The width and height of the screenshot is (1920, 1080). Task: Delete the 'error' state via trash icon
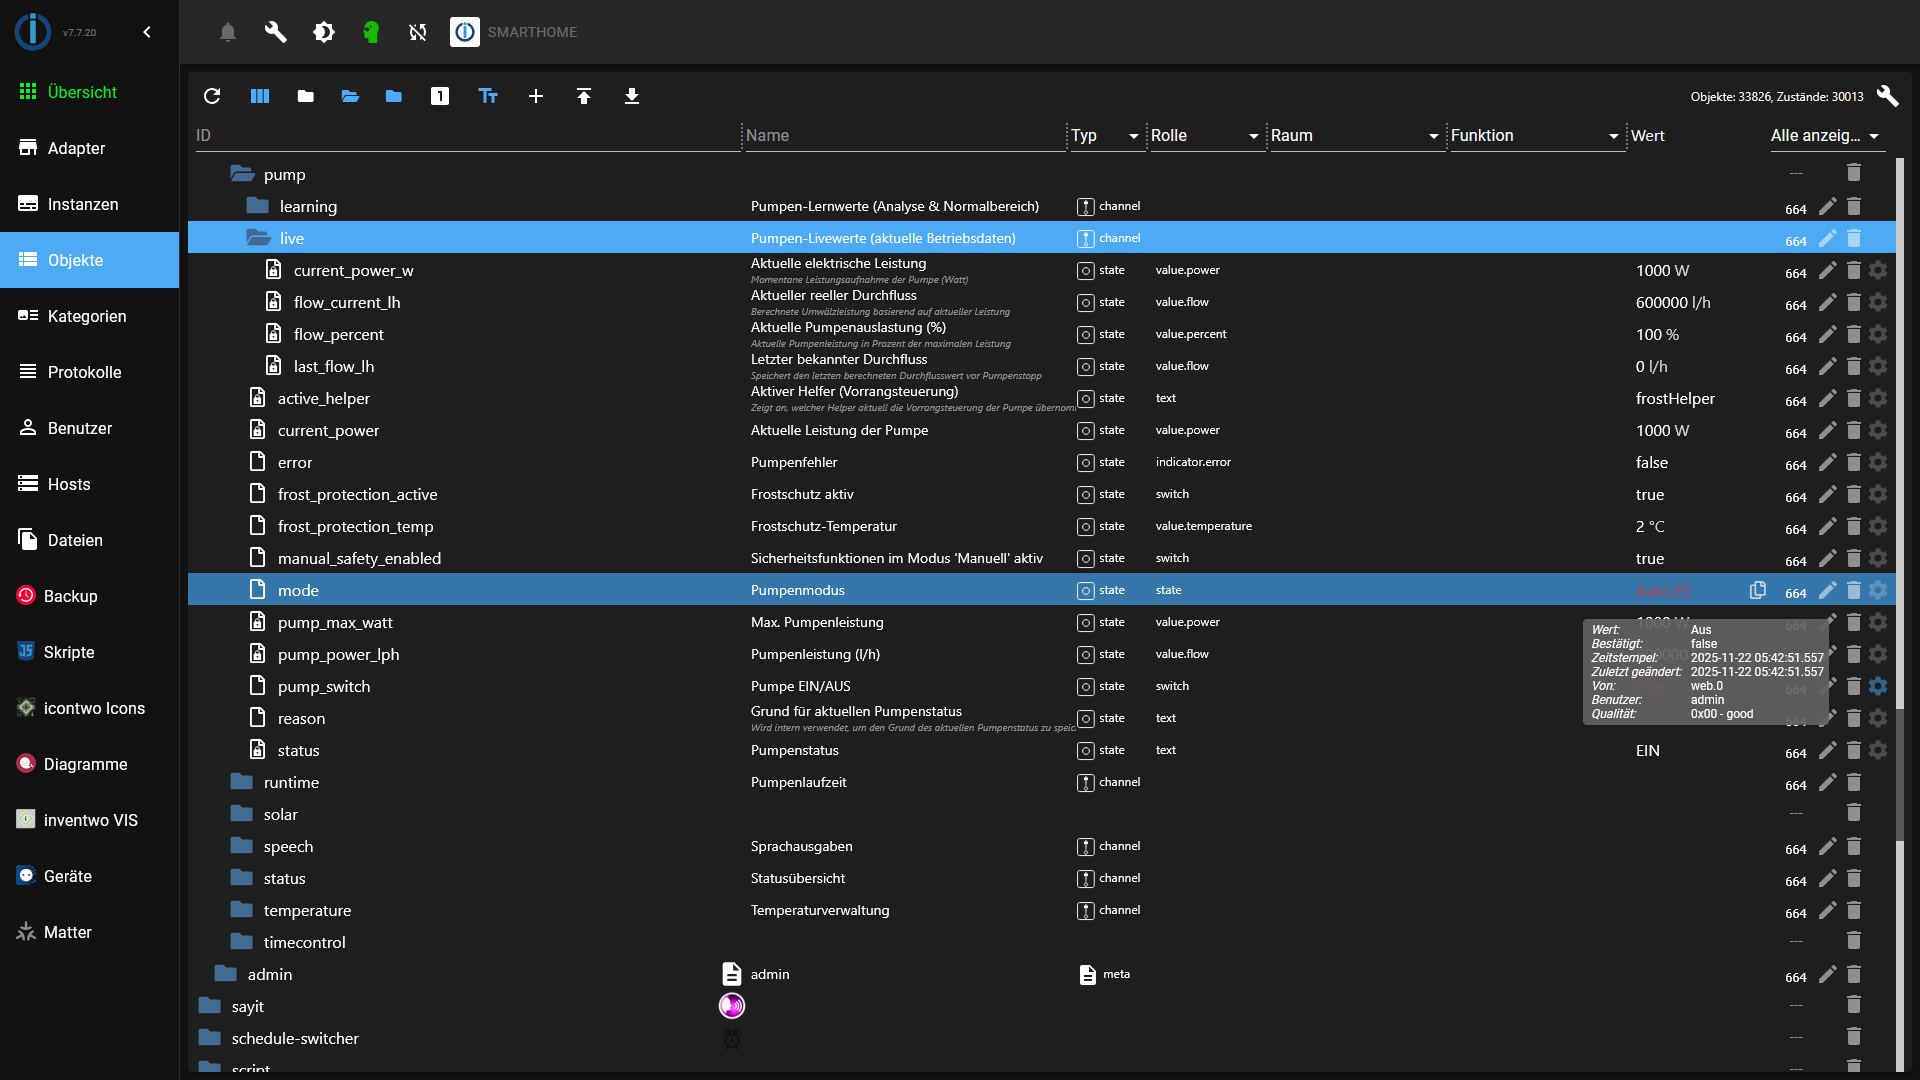pos(1854,463)
